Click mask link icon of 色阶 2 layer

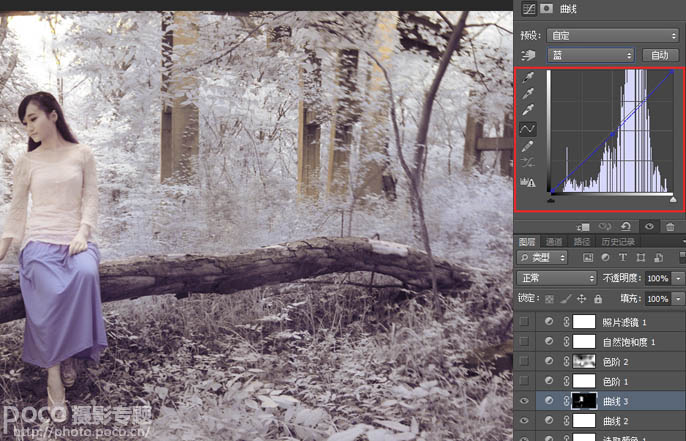(x=566, y=361)
